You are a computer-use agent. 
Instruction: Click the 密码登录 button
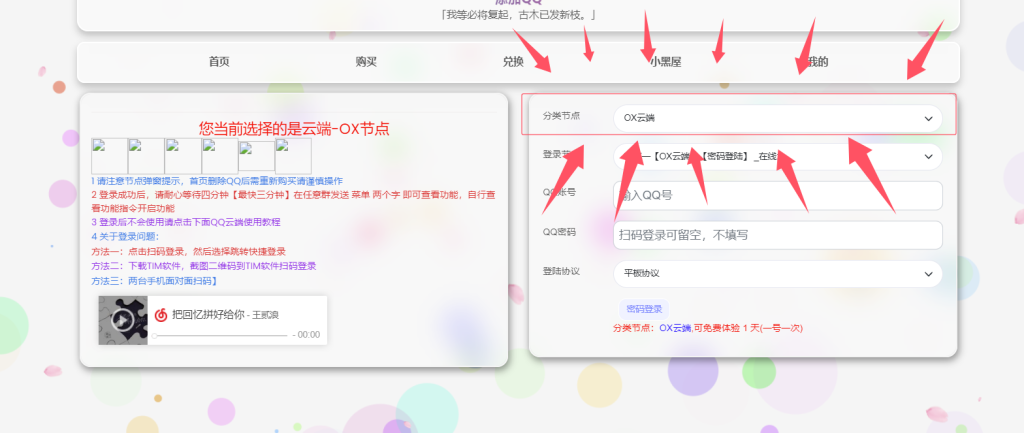(644, 309)
